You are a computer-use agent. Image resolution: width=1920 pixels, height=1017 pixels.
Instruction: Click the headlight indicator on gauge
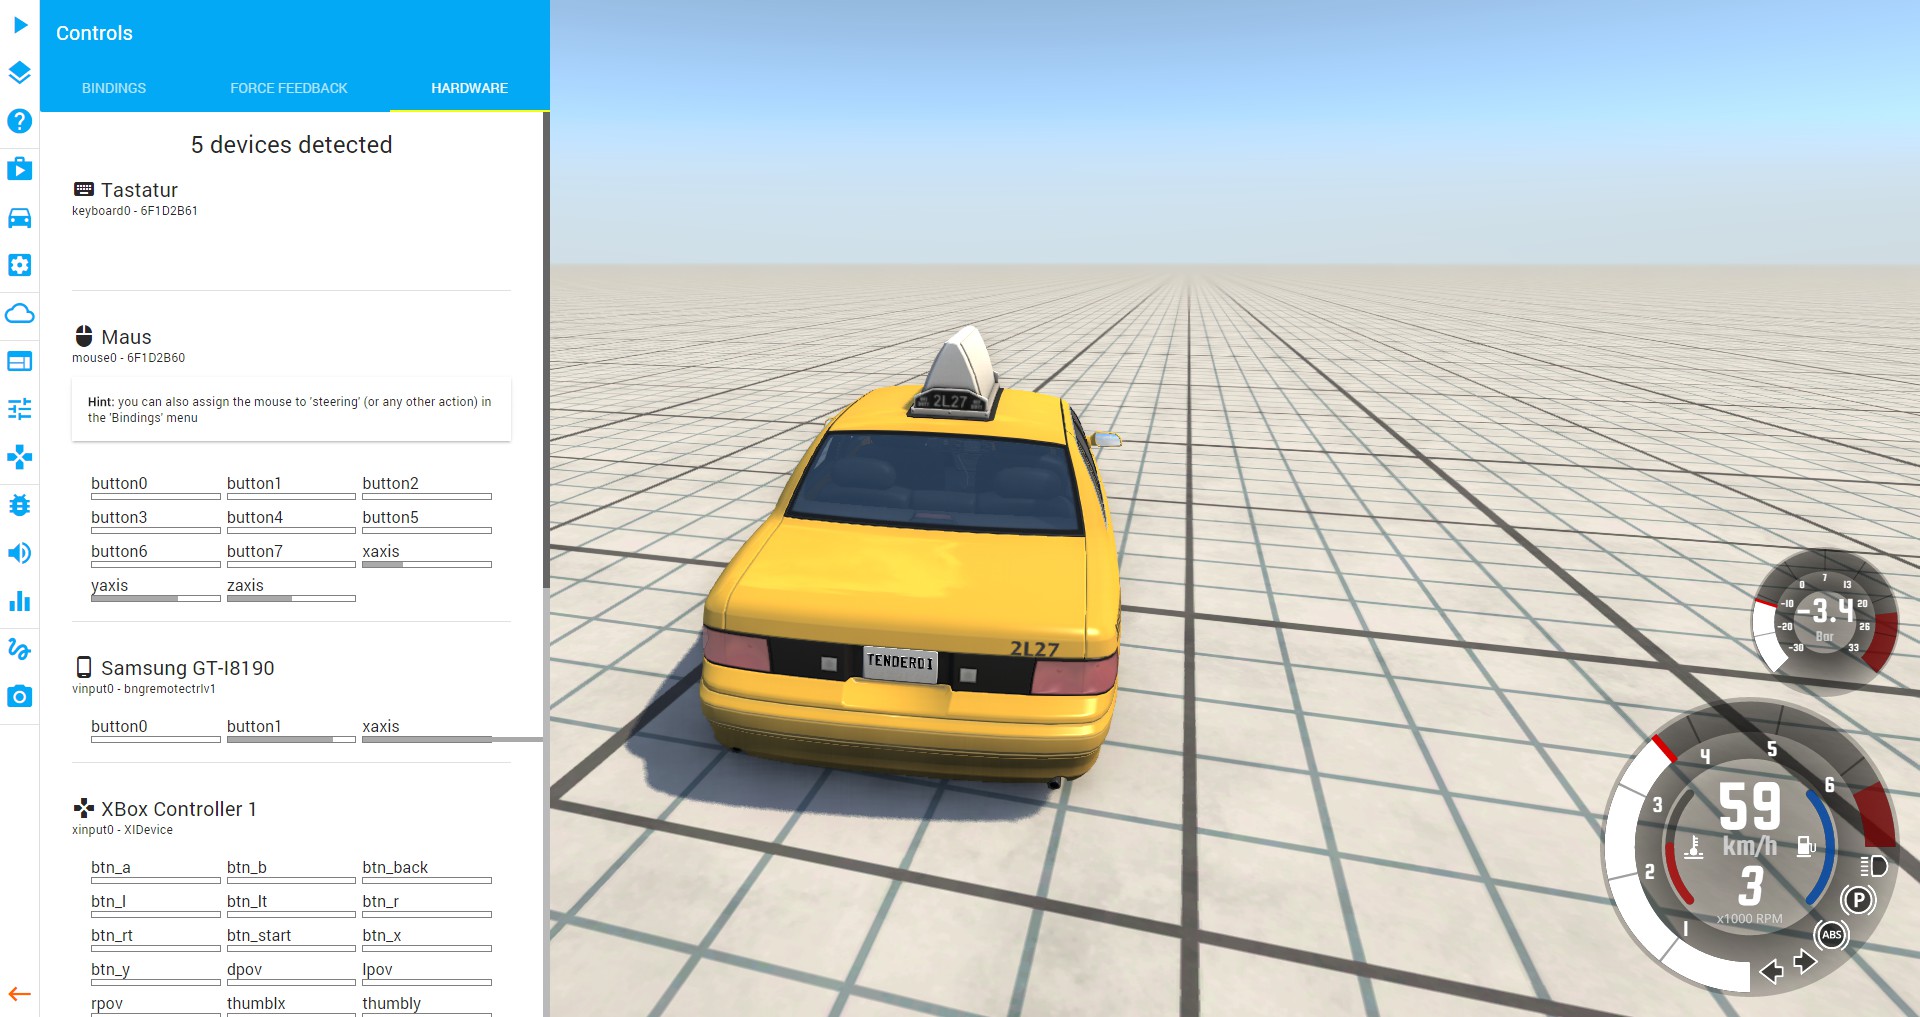click(1873, 866)
